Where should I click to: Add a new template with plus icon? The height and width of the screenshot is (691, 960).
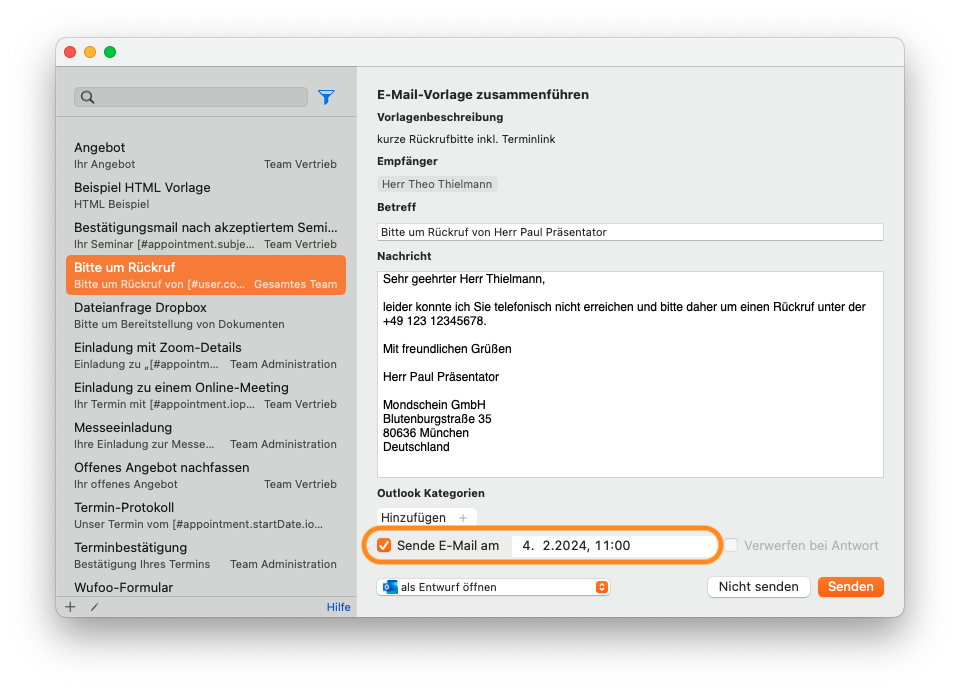[x=70, y=607]
